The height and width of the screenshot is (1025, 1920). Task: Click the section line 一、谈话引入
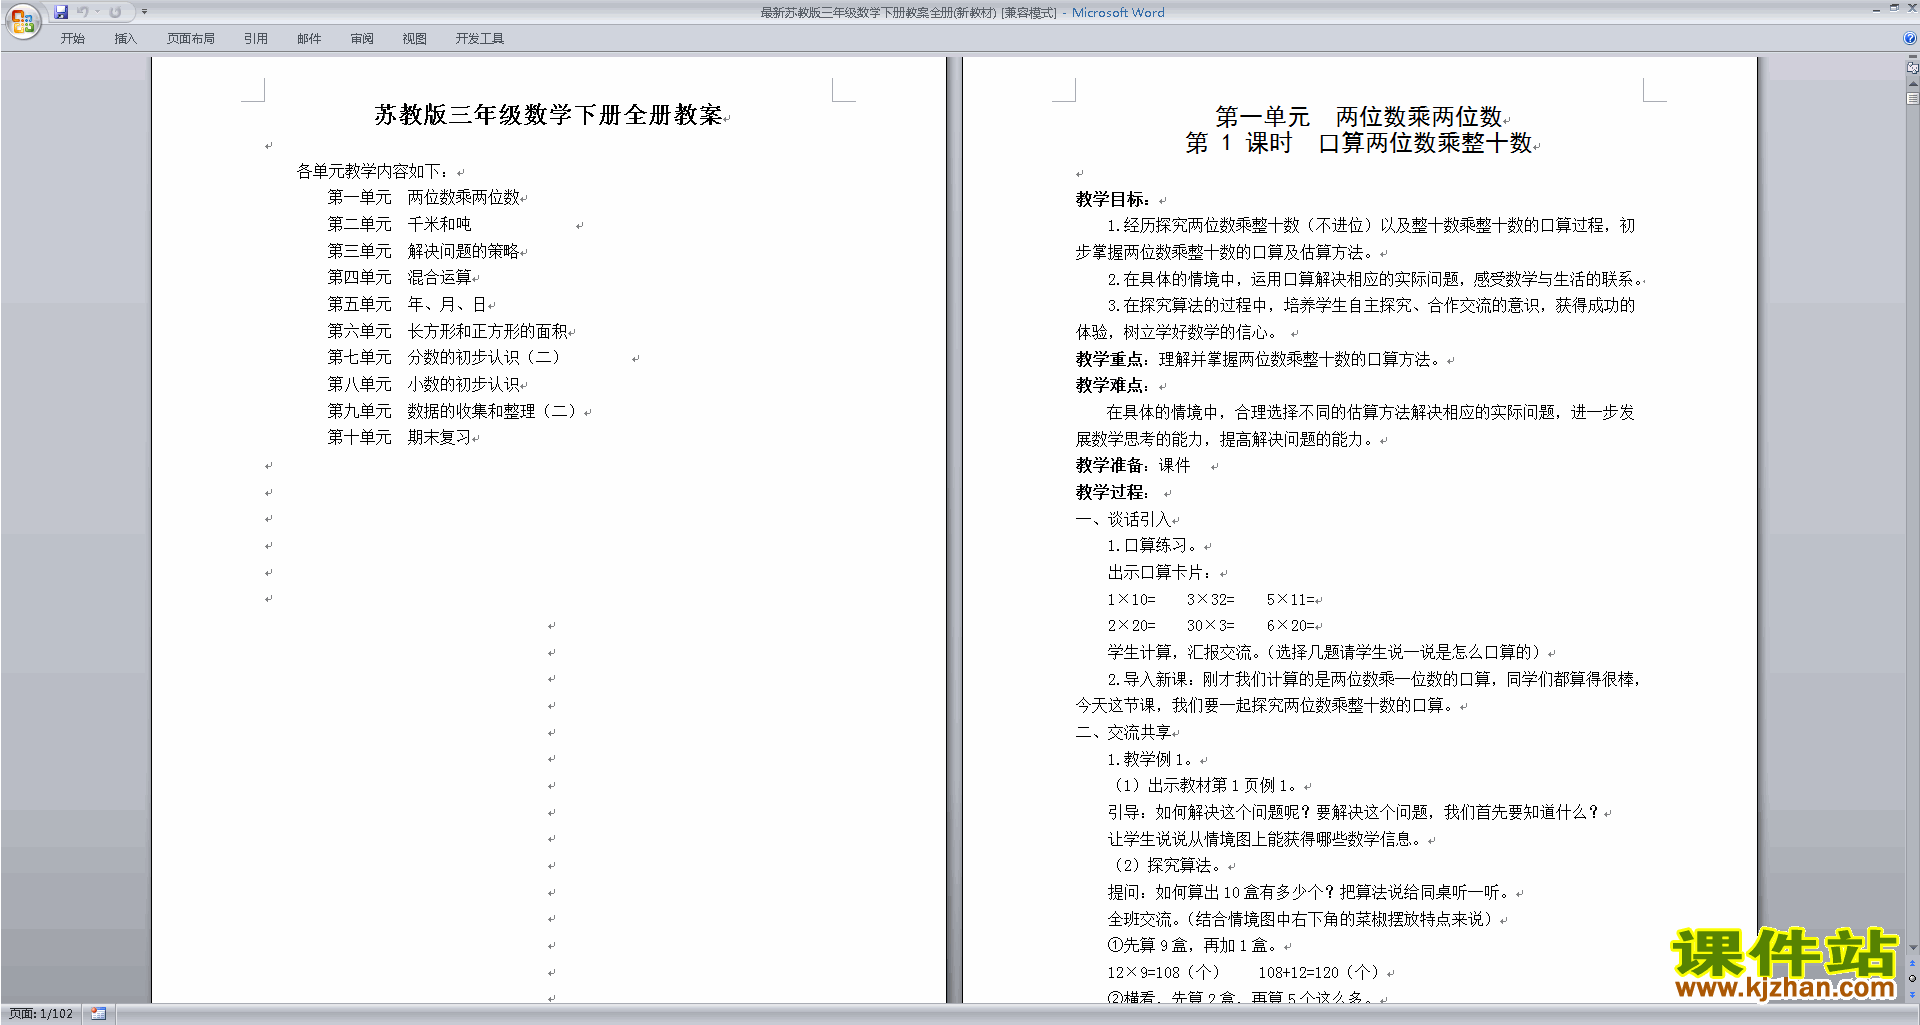(x=1123, y=519)
